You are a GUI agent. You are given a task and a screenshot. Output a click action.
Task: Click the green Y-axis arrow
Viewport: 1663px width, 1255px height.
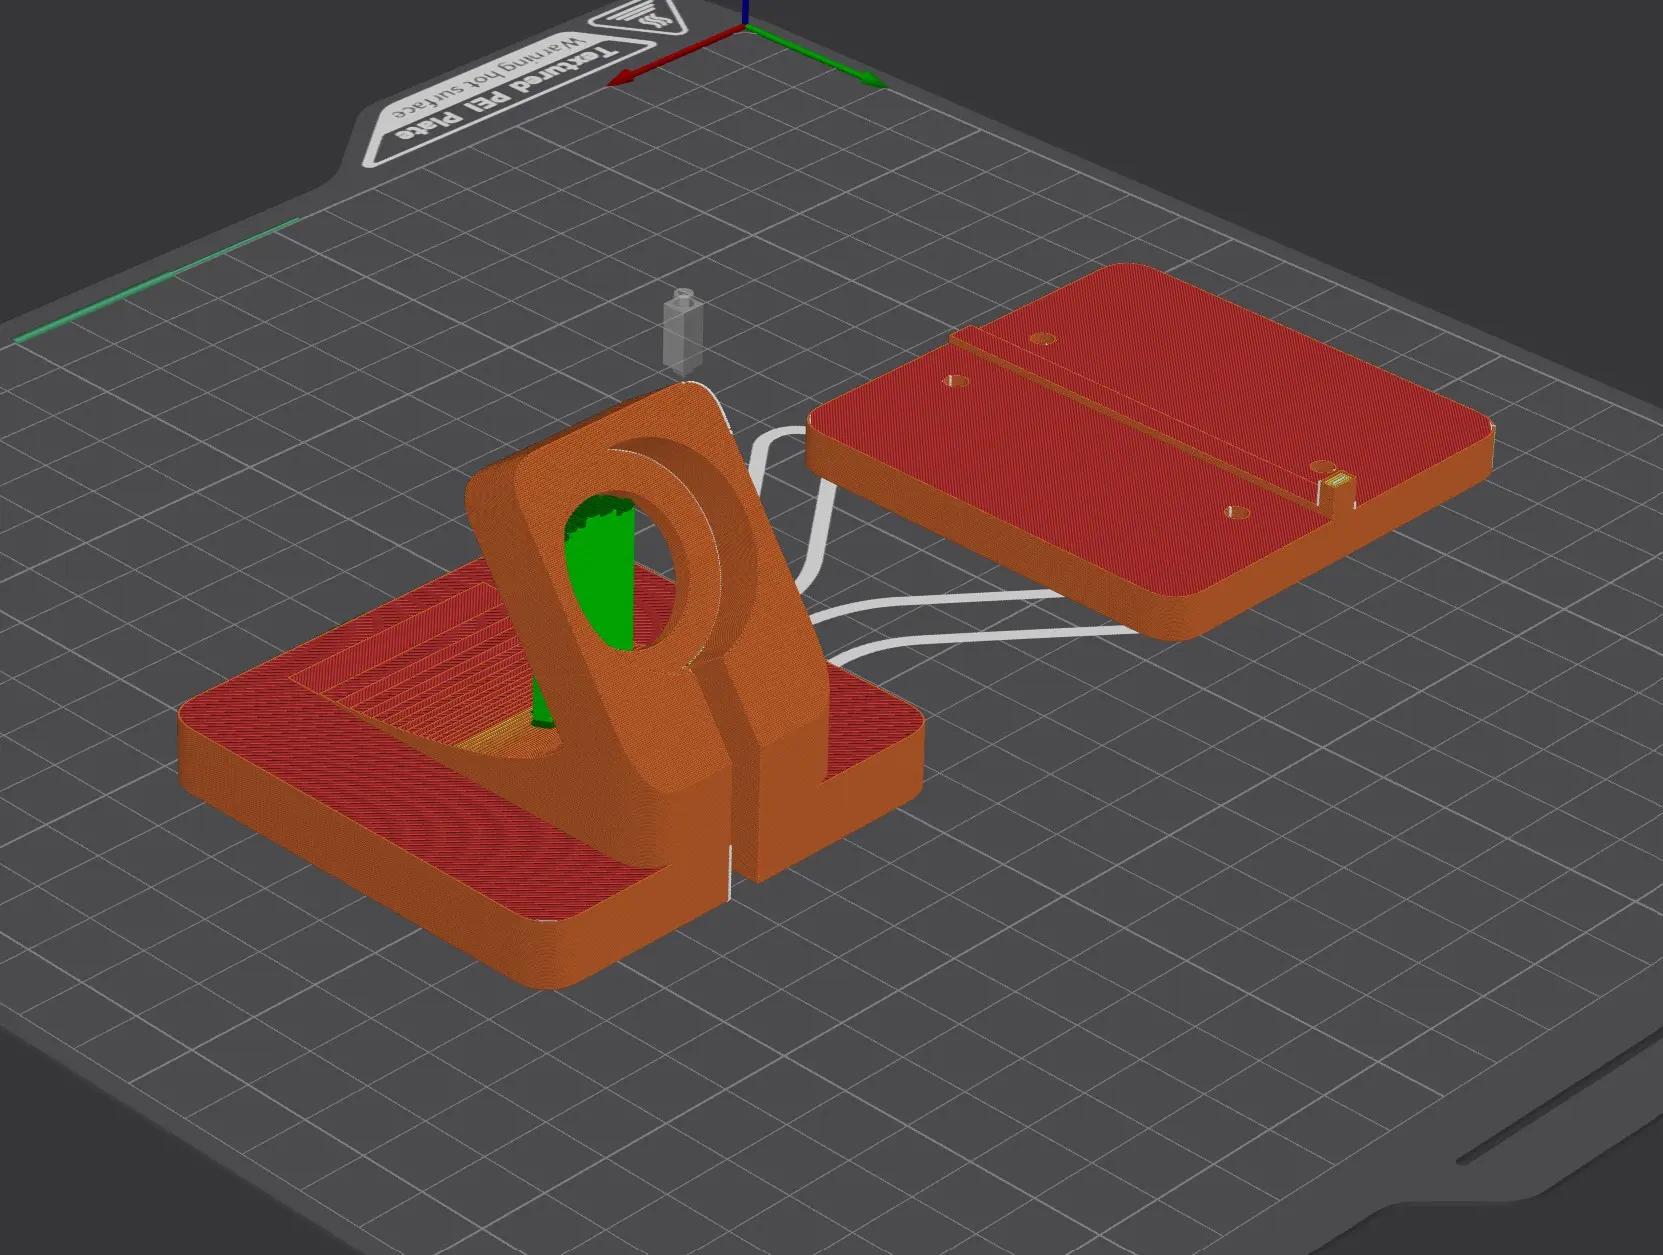pos(816,56)
